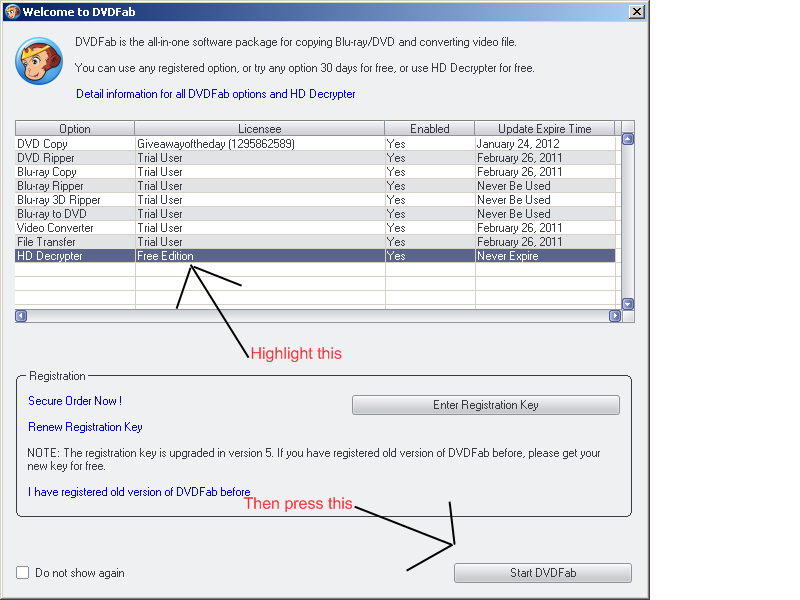This screenshot has width=800, height=600.
Task: Click the table scroll down arrow
Action: point(628,304)
